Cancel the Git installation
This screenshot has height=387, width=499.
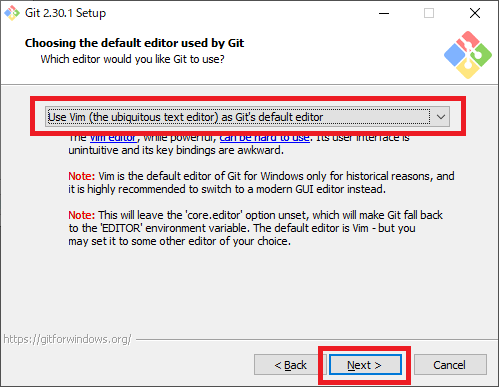tap(450, 365)
